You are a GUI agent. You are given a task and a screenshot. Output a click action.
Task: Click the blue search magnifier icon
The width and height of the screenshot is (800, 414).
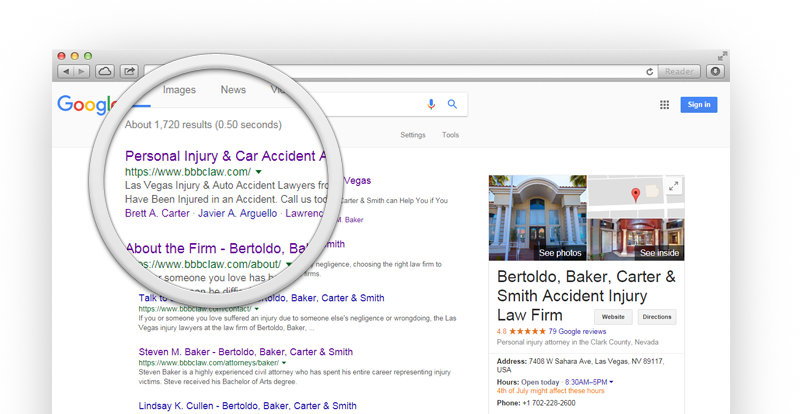pos(452,104)
